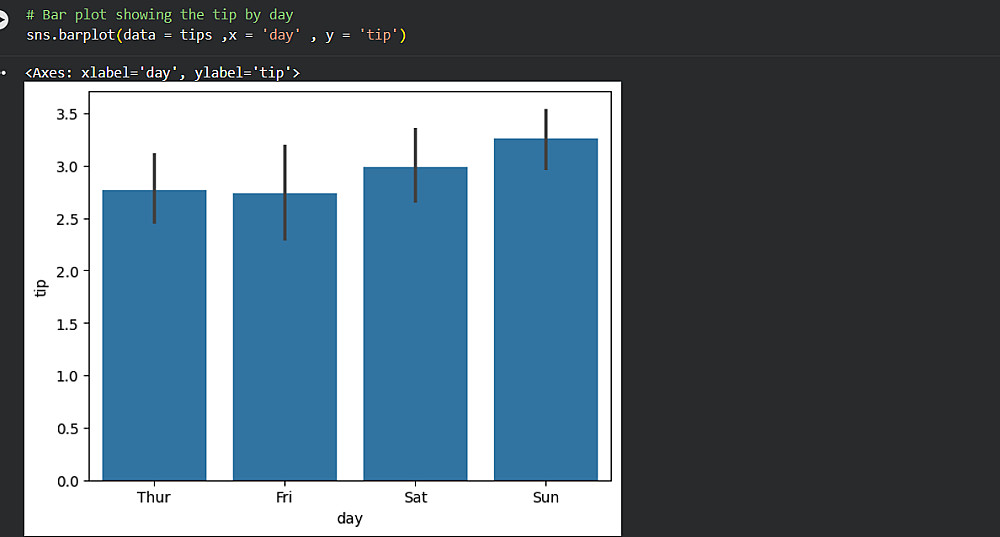Click the output indicator dot beside Axes text

(4, 73)
